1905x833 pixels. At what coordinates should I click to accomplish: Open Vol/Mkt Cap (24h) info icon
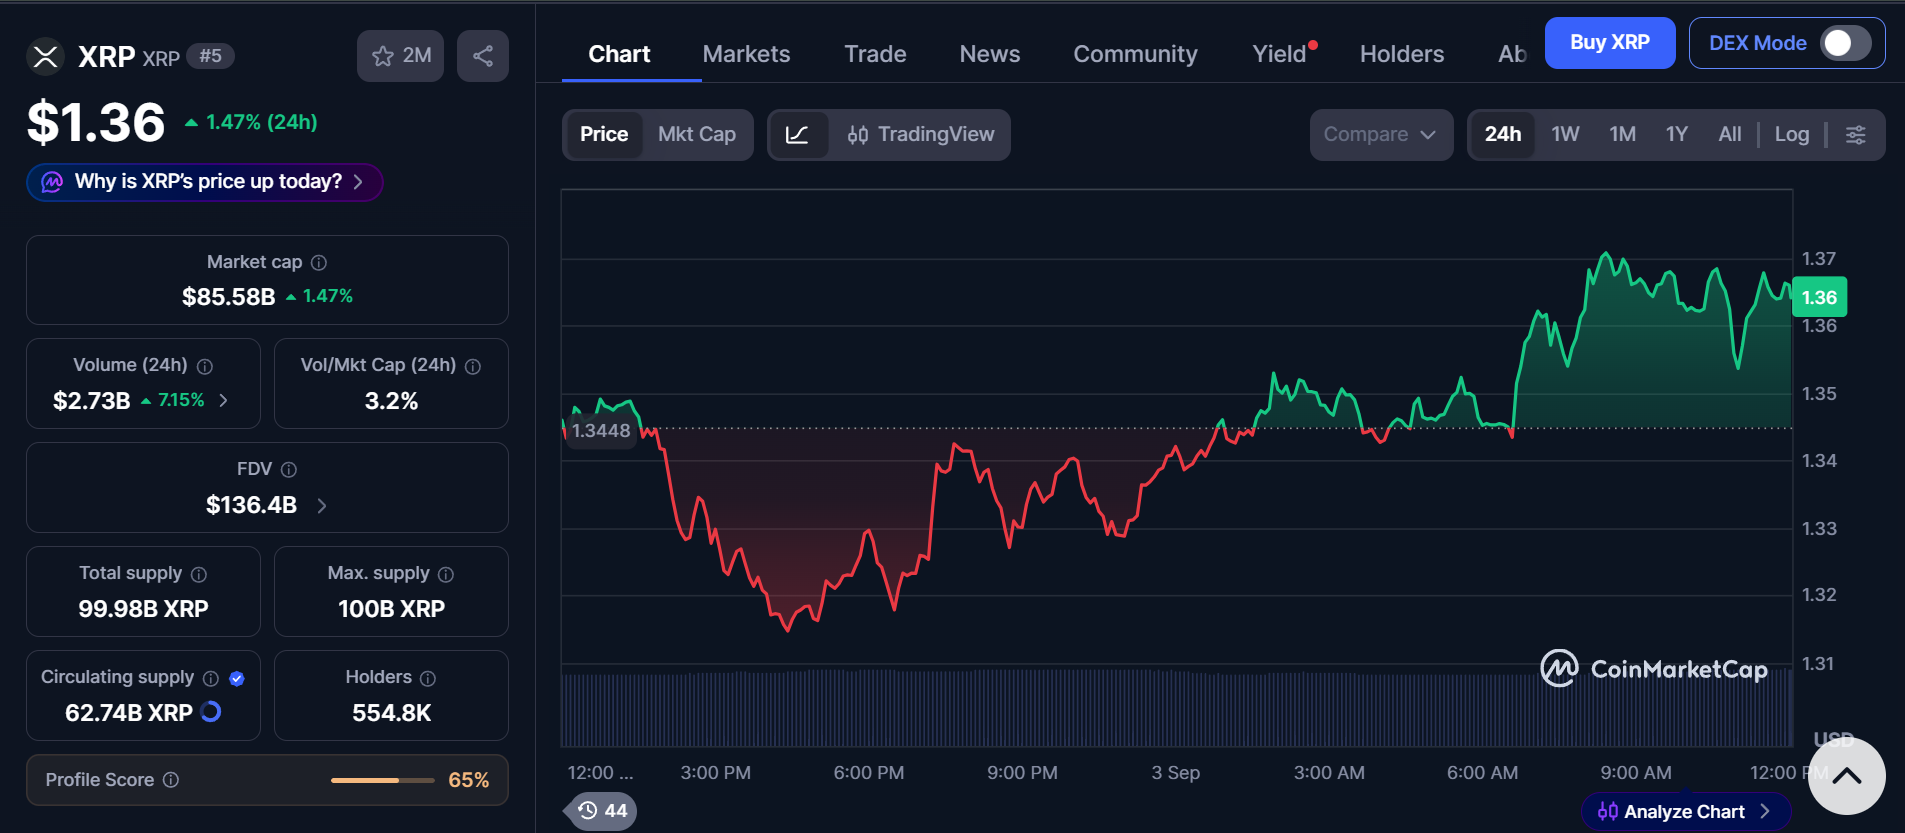click(x=473, y=367)
